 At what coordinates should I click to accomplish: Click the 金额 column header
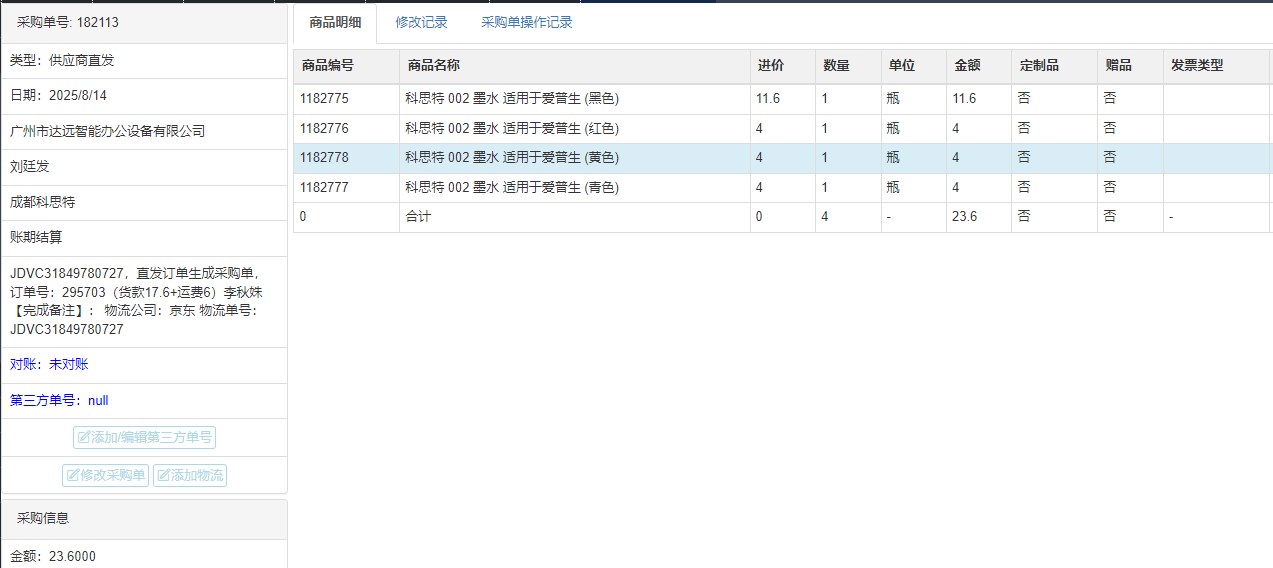[979, 66]
